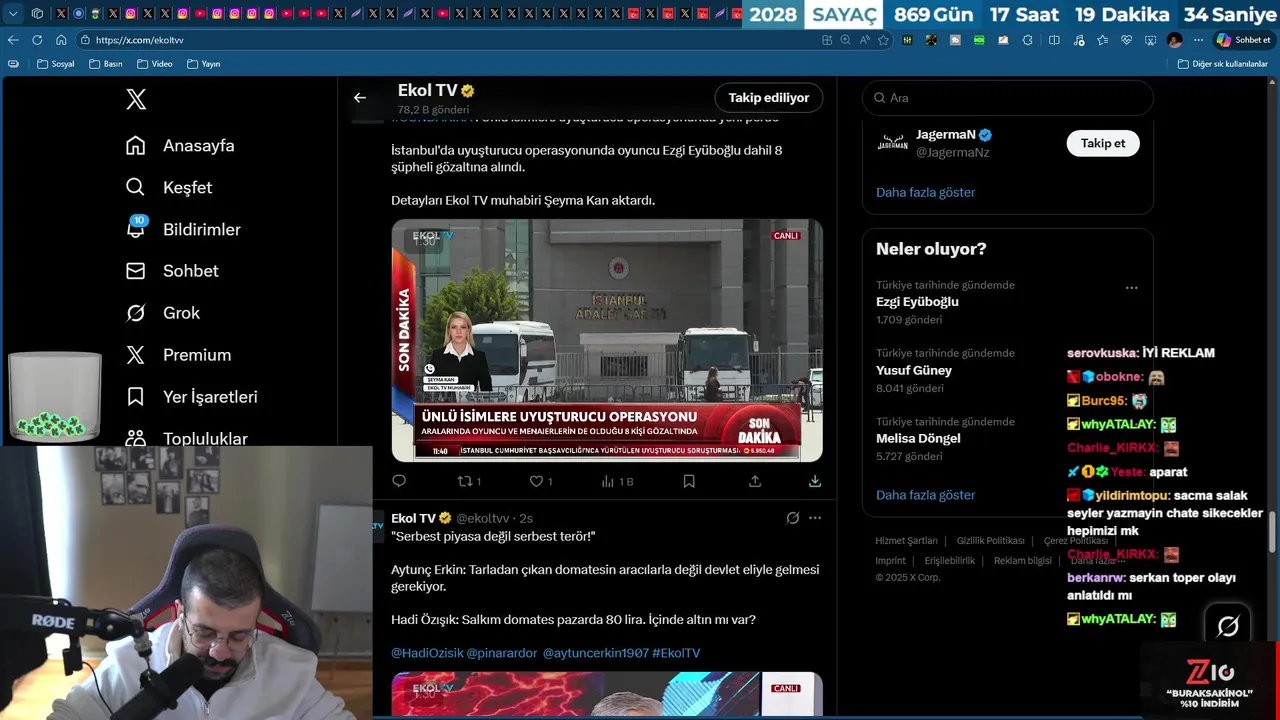Reply to the uyuşturucu operasyonu tweet
This screenshot has width=1280, height=720.
[399, 481]
